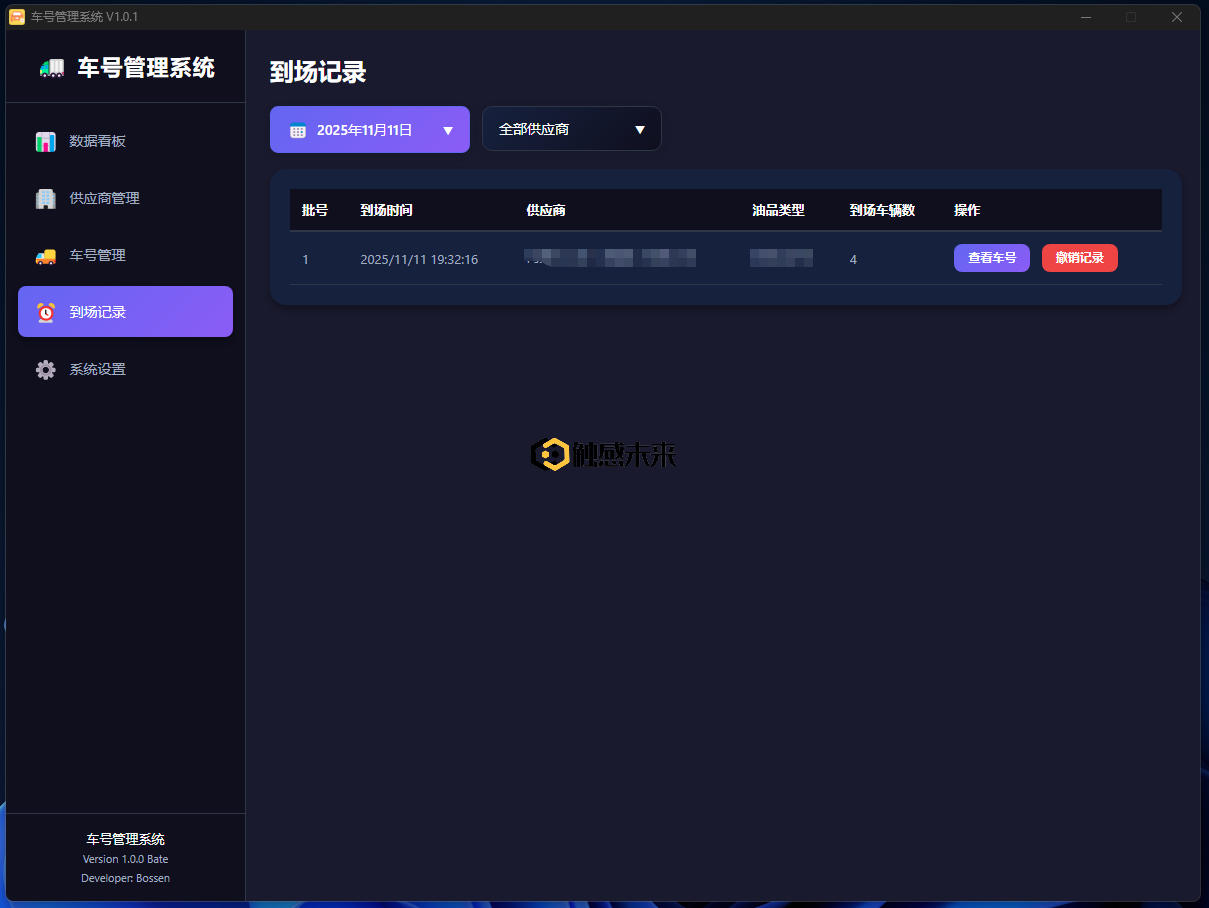The width and height of the screenshot is (1209, 908).
Task: Click the green truck logo in sidebar header
Action: point(50,66)
